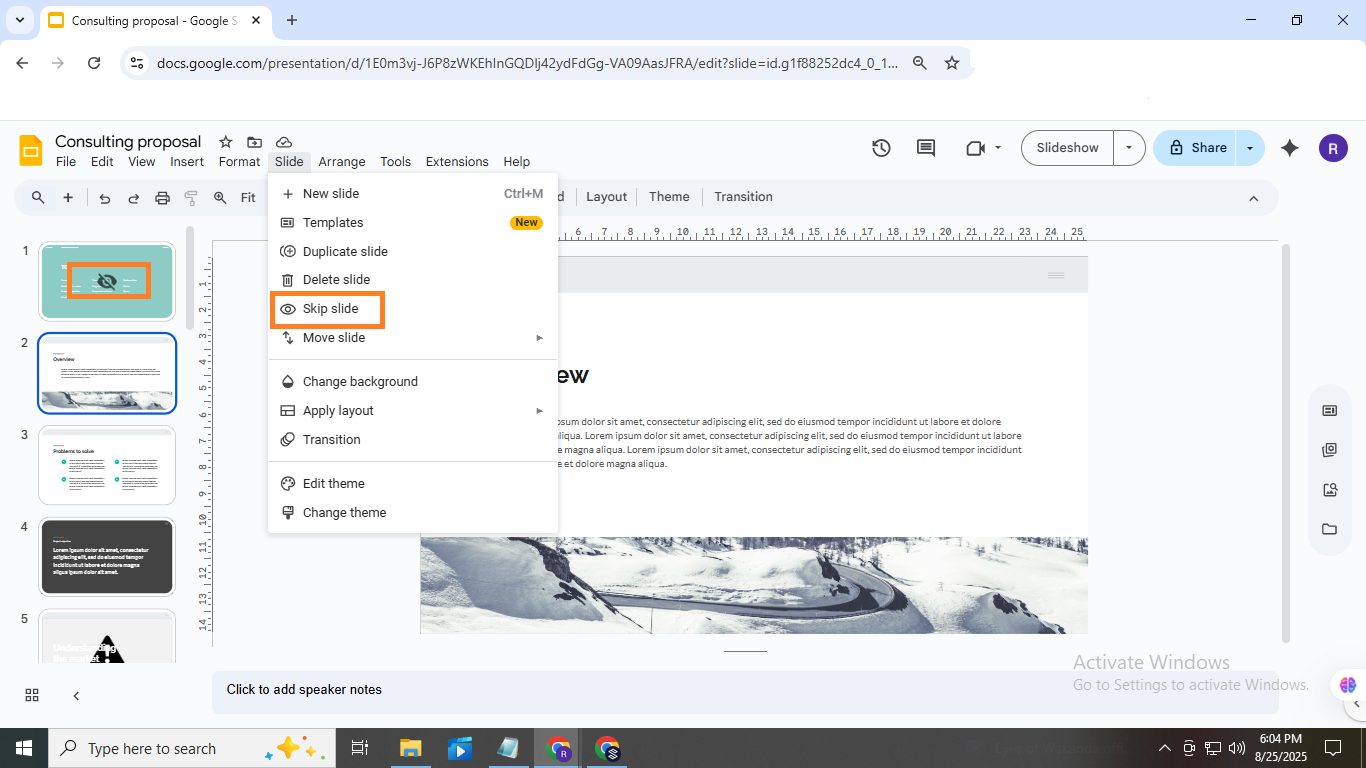Click the undo arrow icon
Image resolution: width=1366 pixels, height=768 pixels.
(104, 198)
